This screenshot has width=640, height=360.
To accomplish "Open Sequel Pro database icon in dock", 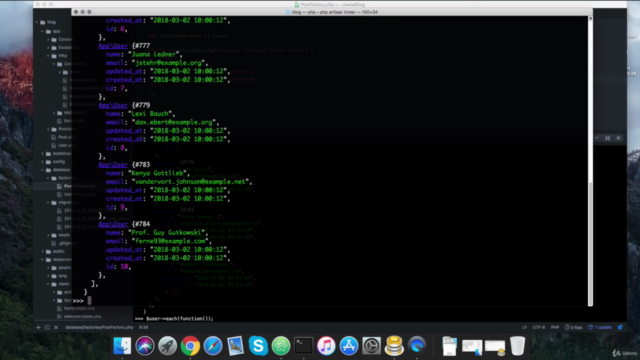I will pyautogui.click(x=394, y=346).
